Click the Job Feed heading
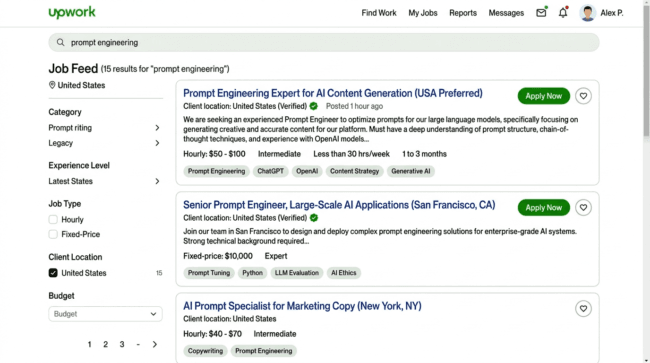The image size is (650, 363). 73,68
